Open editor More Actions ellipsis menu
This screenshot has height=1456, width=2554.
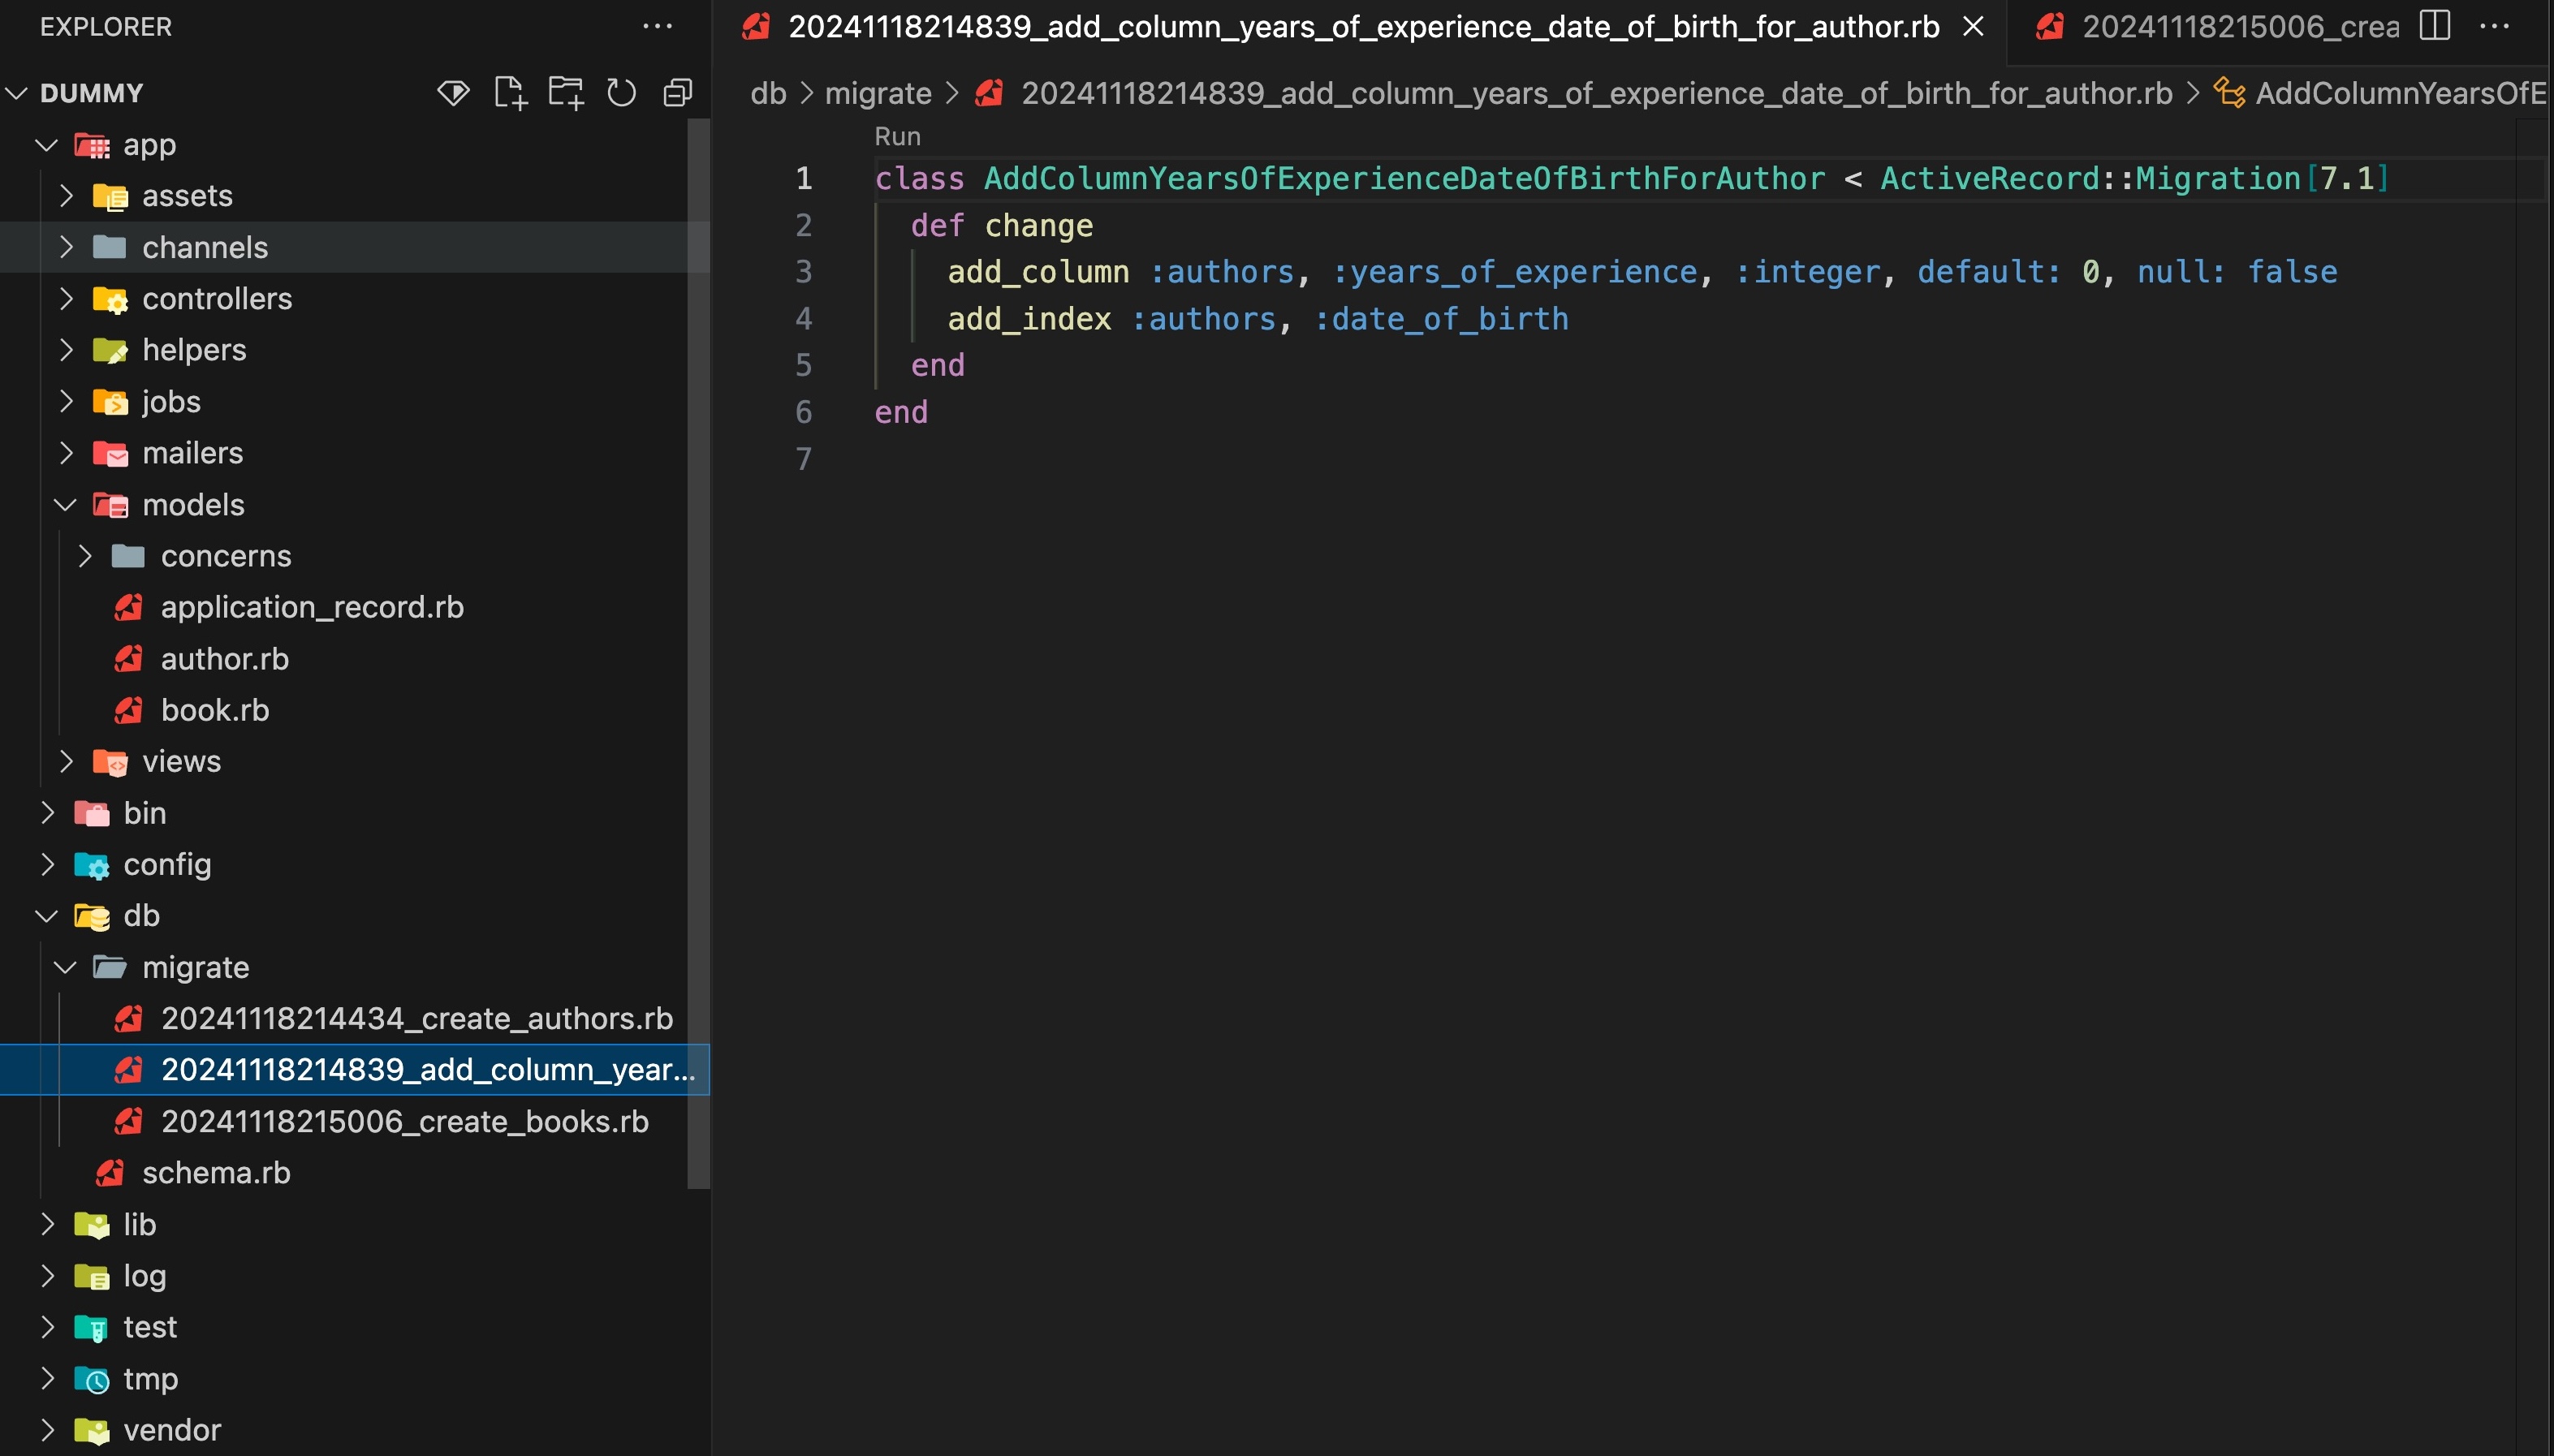pos(2495,26)
